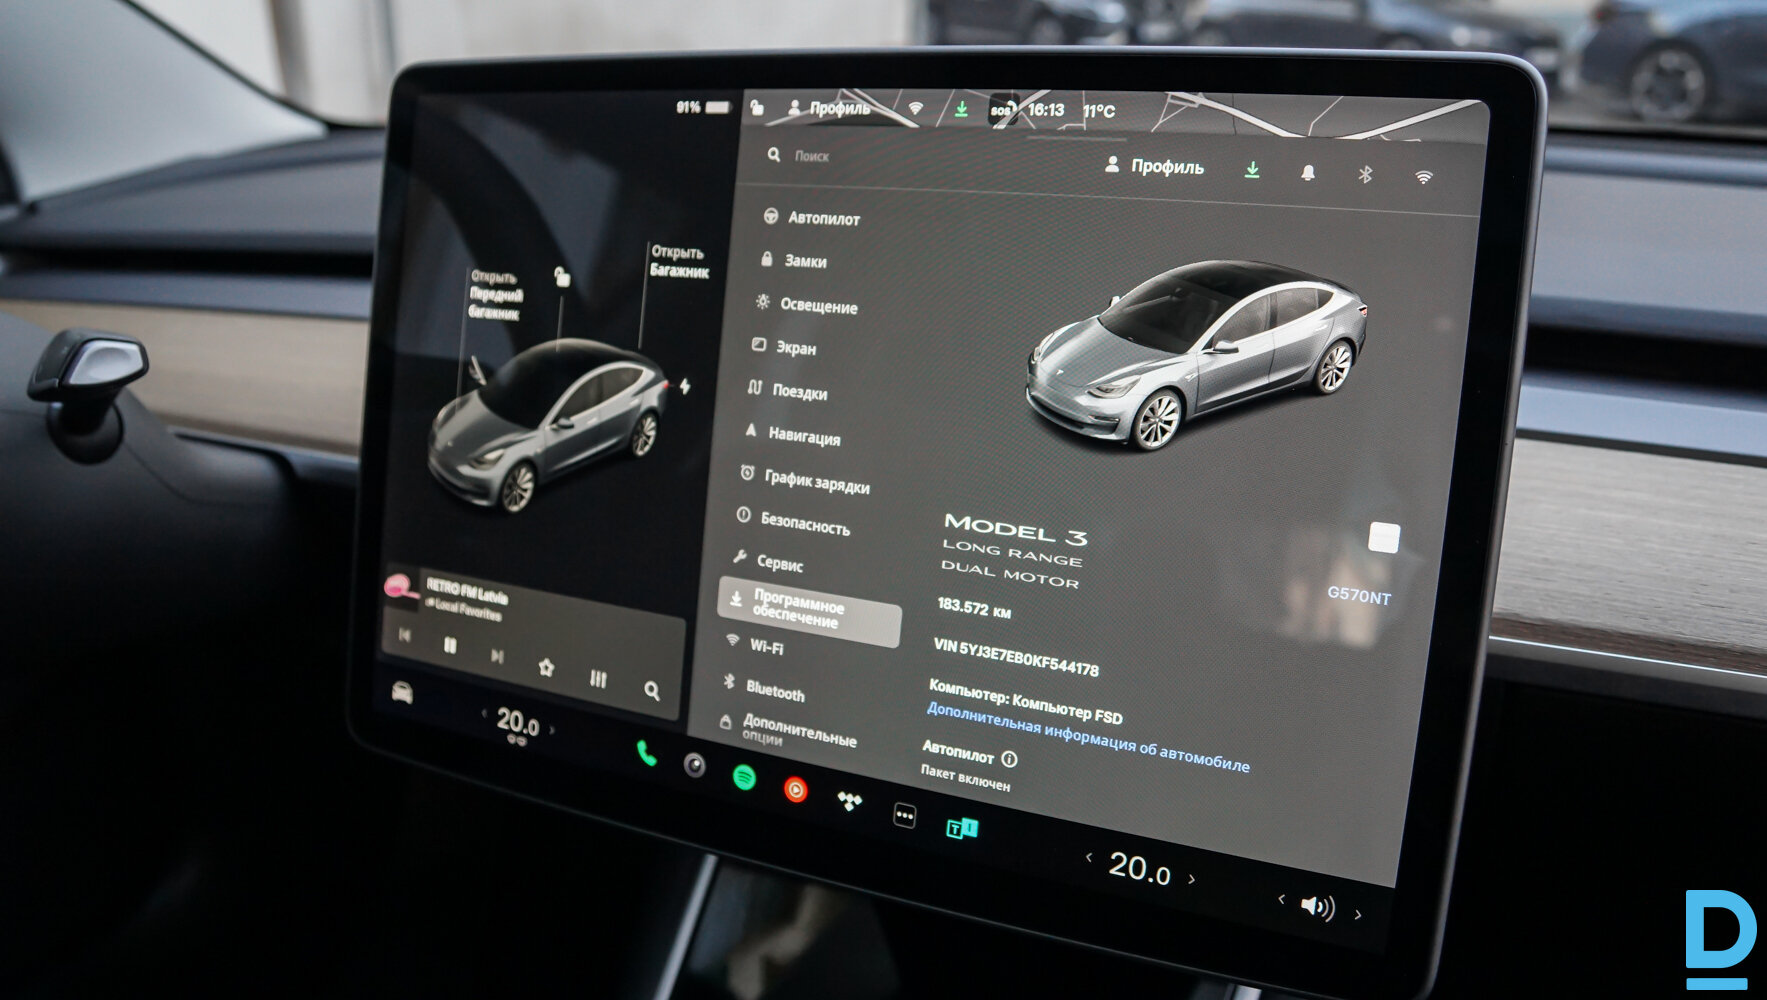Launch the red media player app
This screenshot has width=1767, height=1000.
(795, 790)
